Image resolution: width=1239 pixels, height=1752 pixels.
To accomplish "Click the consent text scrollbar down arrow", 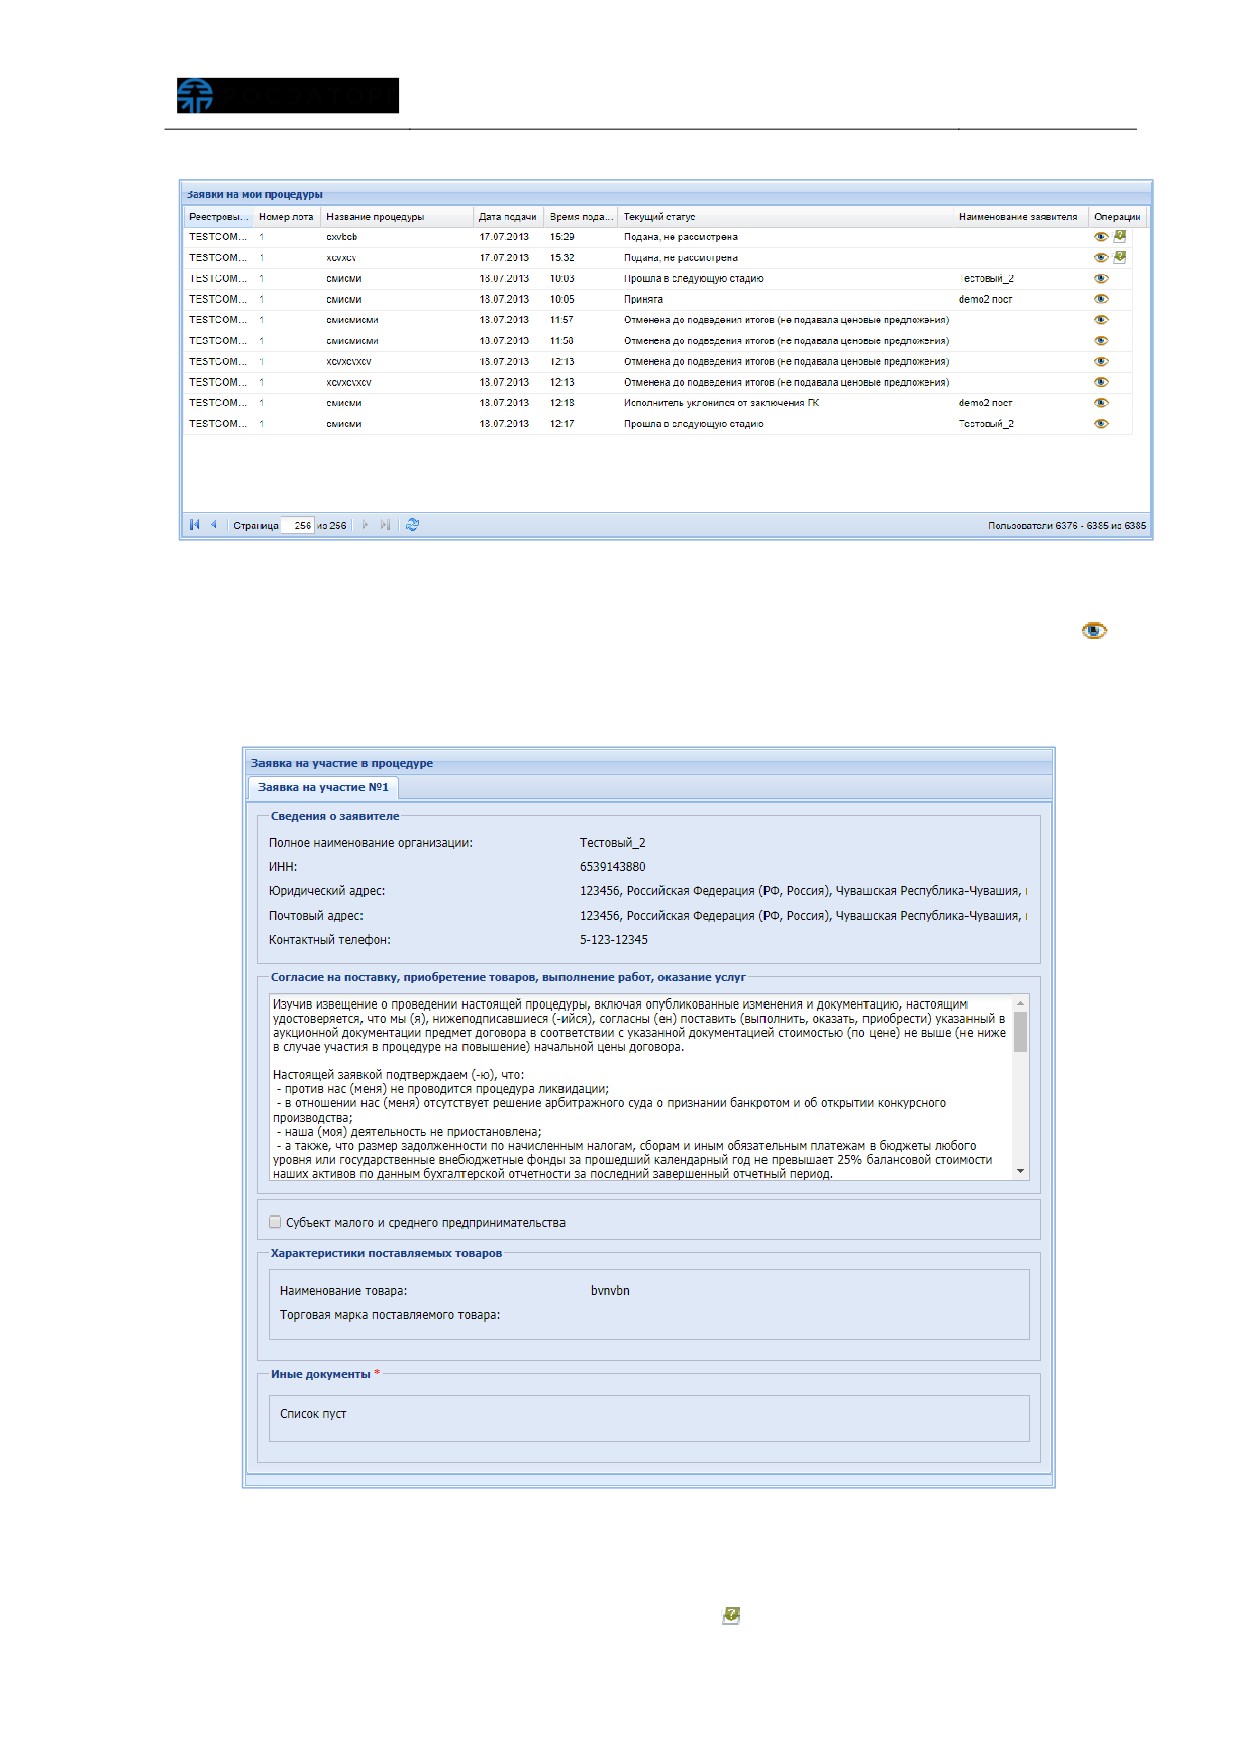I will point(1020,1171).
